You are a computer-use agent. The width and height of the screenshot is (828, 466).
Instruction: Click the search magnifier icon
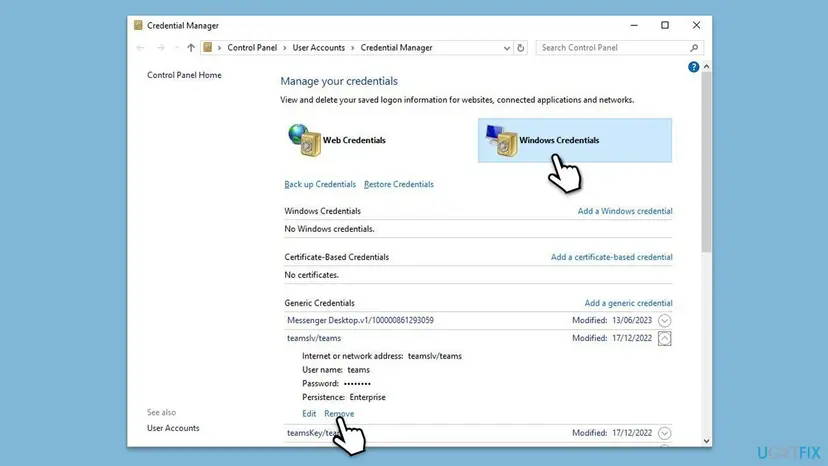click(694, 48)
